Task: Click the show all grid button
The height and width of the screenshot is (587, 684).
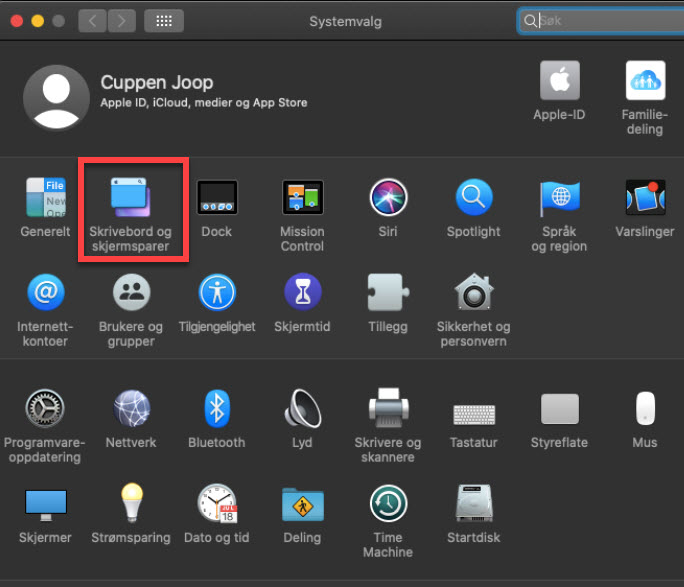Action: coord(164,21)
